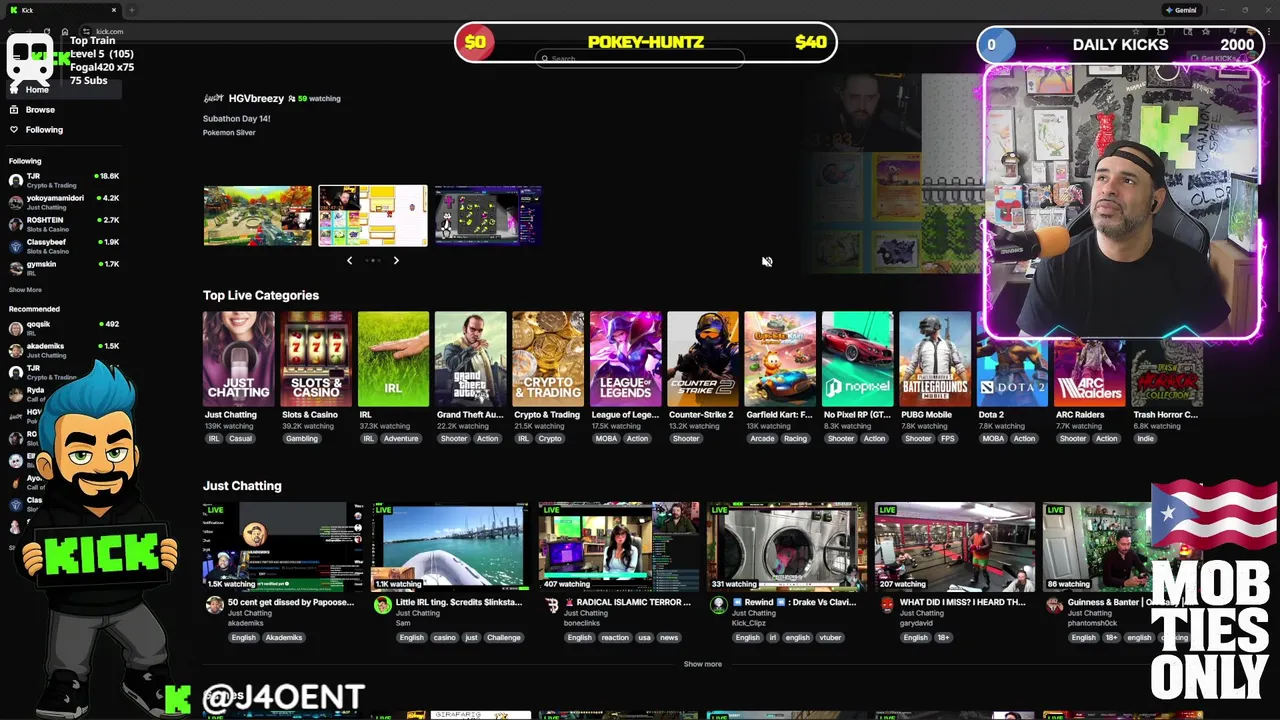
Task: Open the Crypto & Trading category card
Action: pos(548,359)
